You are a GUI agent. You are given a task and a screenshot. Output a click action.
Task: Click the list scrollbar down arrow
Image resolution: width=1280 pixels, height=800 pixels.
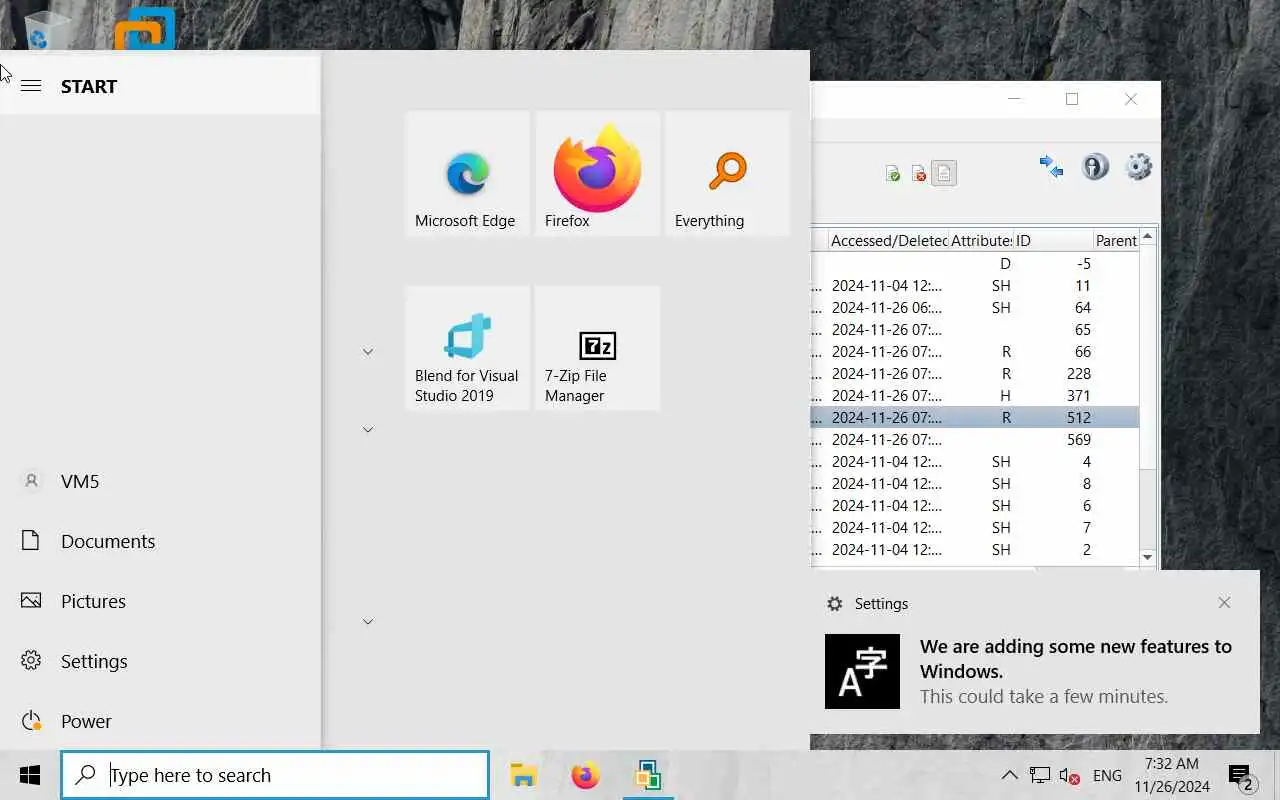pos(1147,557)
